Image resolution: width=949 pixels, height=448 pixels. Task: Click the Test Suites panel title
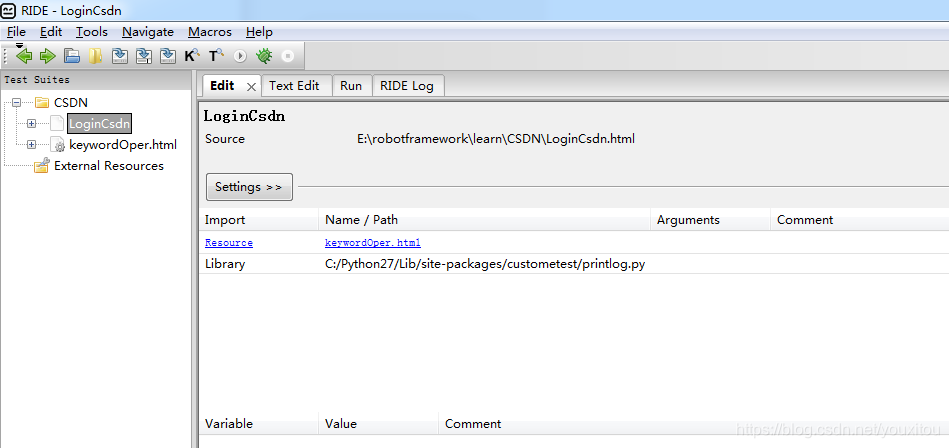click(x=37, y=79)
